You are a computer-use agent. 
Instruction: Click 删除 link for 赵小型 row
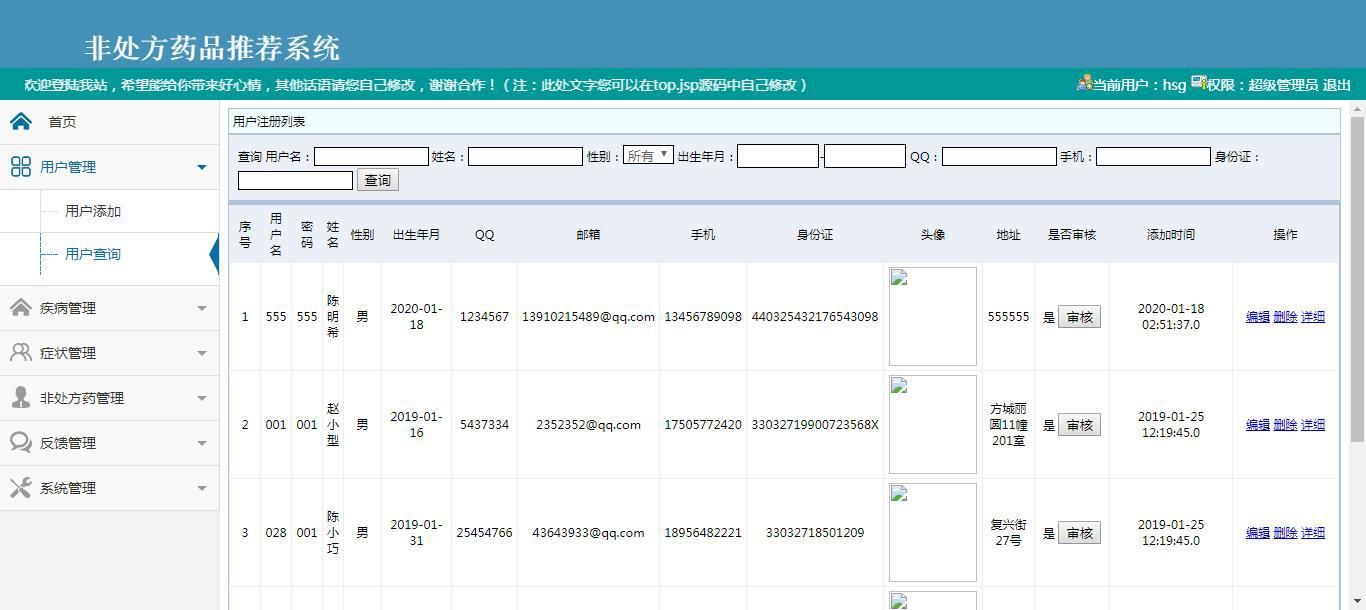tap(1285, 425)
